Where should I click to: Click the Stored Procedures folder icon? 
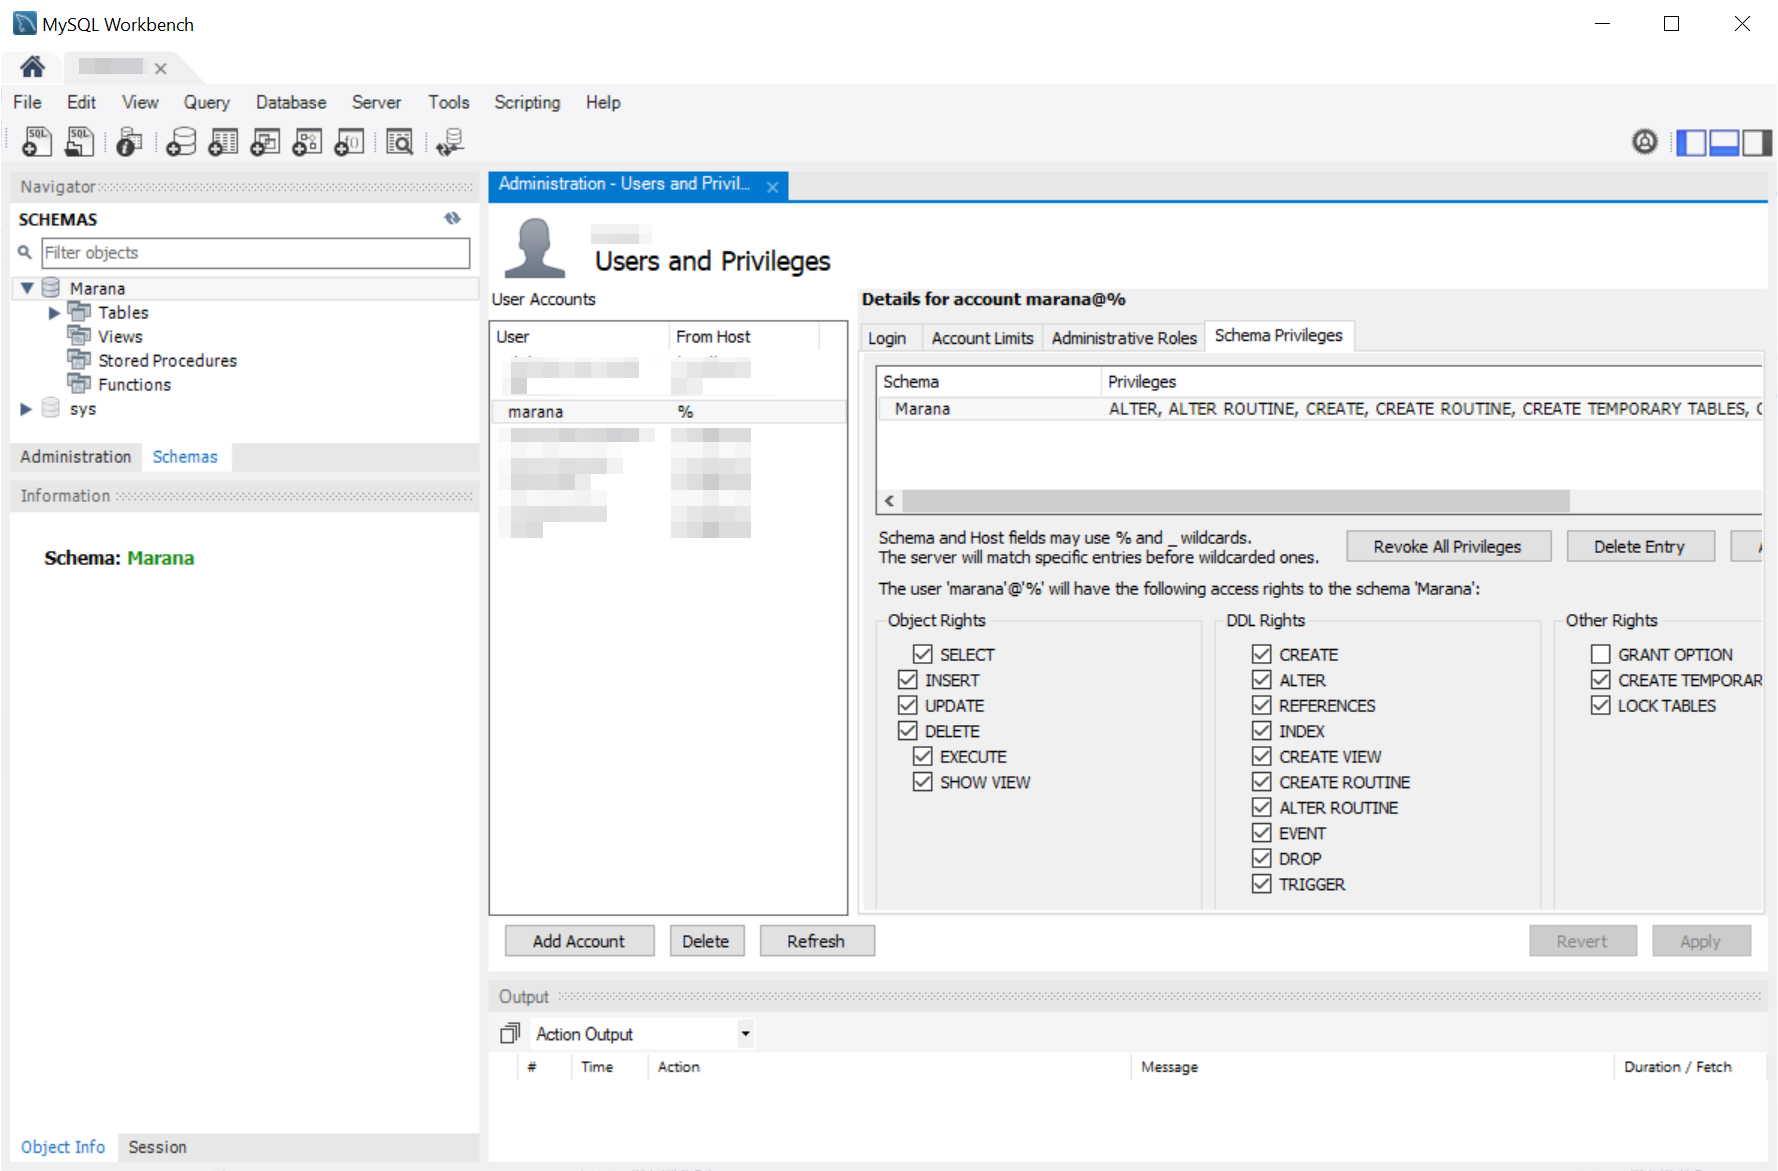[x=79, y=360]
